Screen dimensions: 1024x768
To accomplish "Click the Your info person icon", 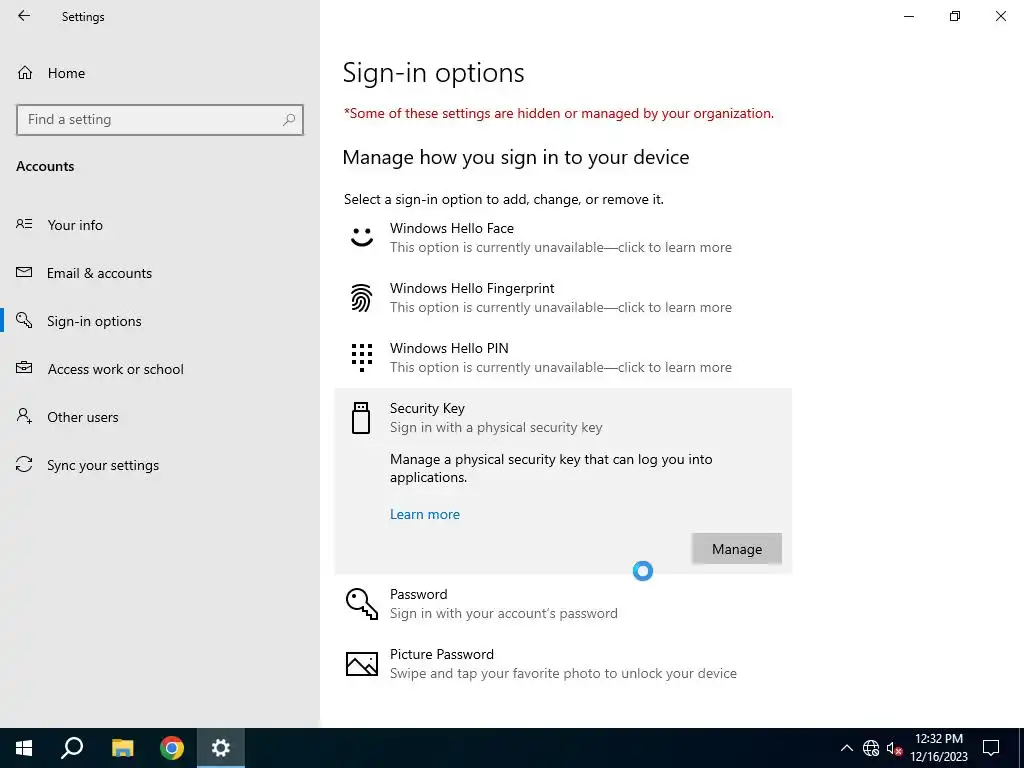I will 24,224.
